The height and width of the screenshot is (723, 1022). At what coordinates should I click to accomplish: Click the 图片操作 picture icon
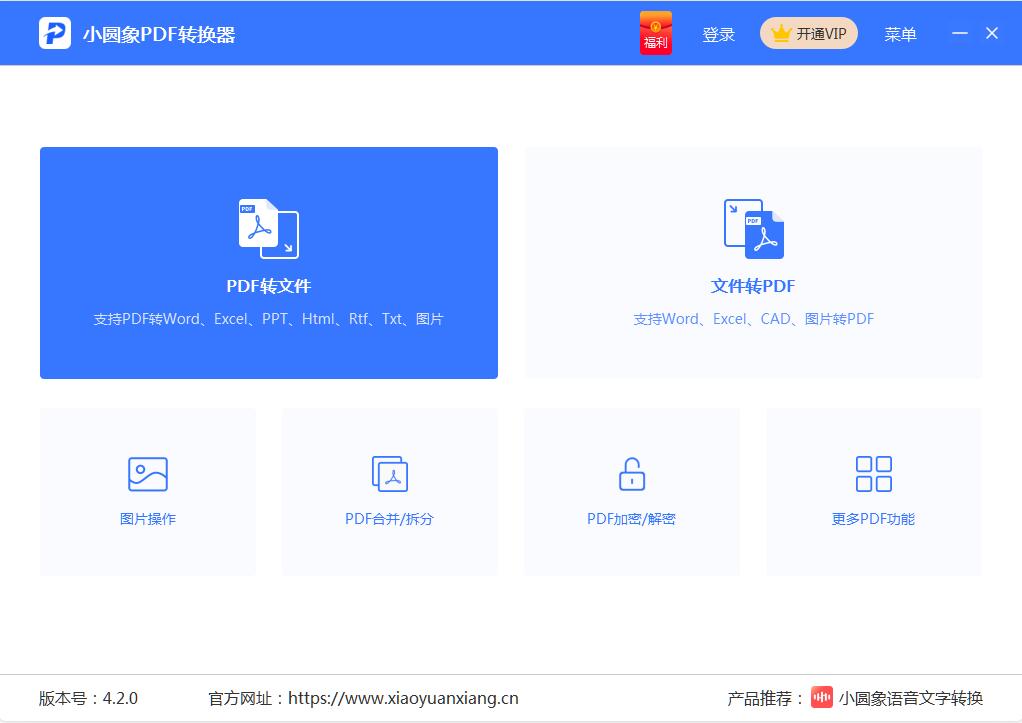tap(148, 474)
